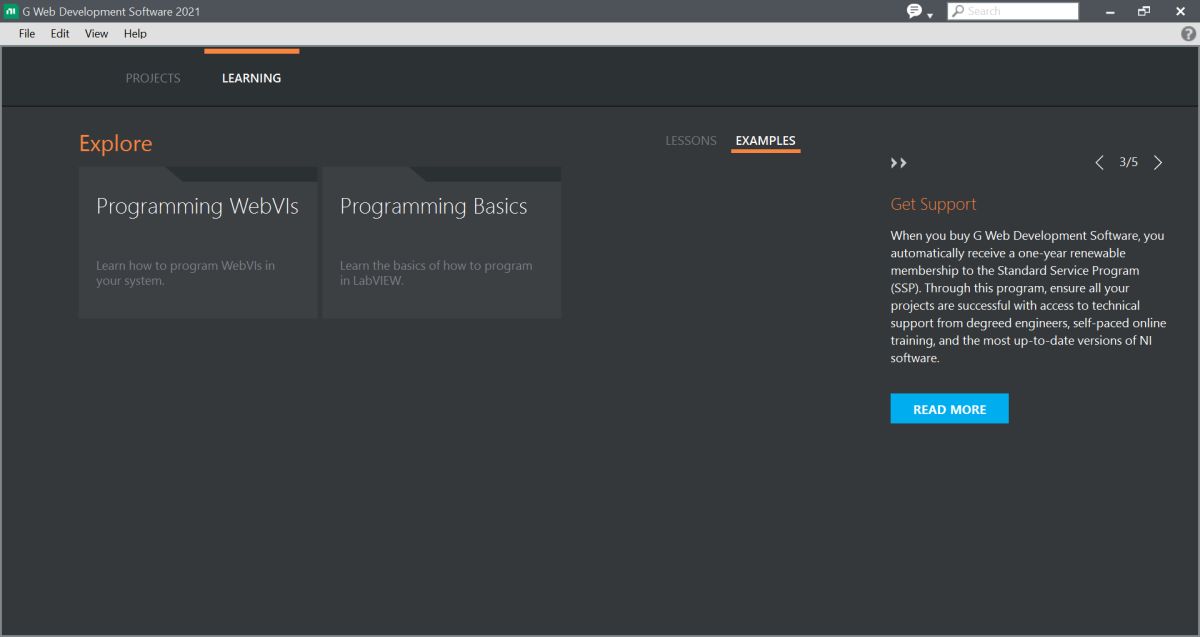Open the Edit menu
1200x637 pixels.
coord(60,33)
